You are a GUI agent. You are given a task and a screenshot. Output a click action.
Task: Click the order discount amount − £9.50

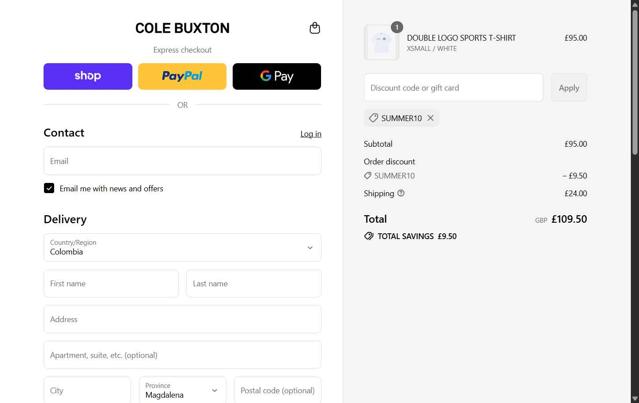pyautogui.click(x=575, y=176)
